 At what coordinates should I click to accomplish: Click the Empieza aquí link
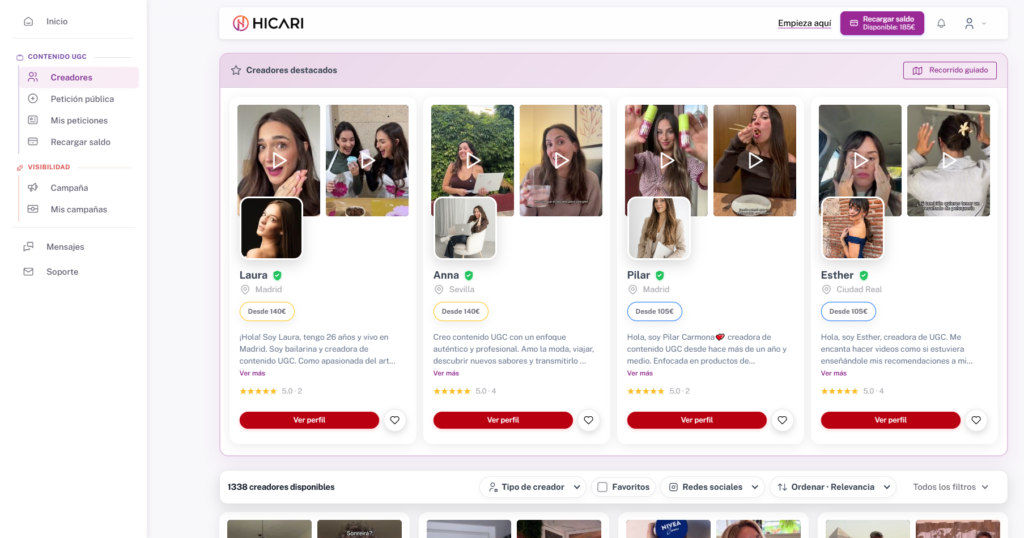pyautogui.click(x=804, y=23)
